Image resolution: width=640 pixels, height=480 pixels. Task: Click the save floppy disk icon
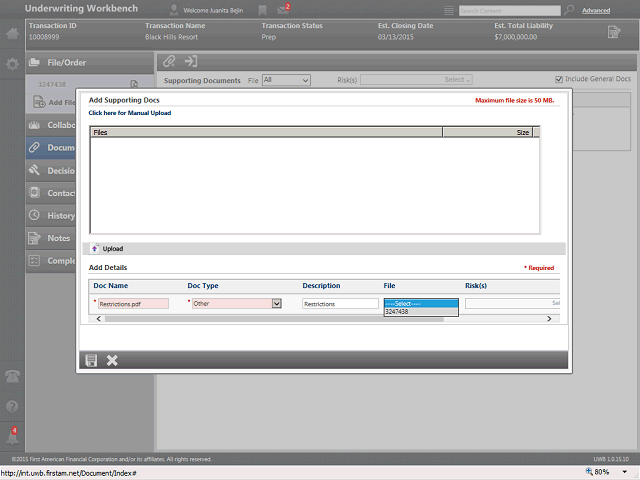point(91,360)
